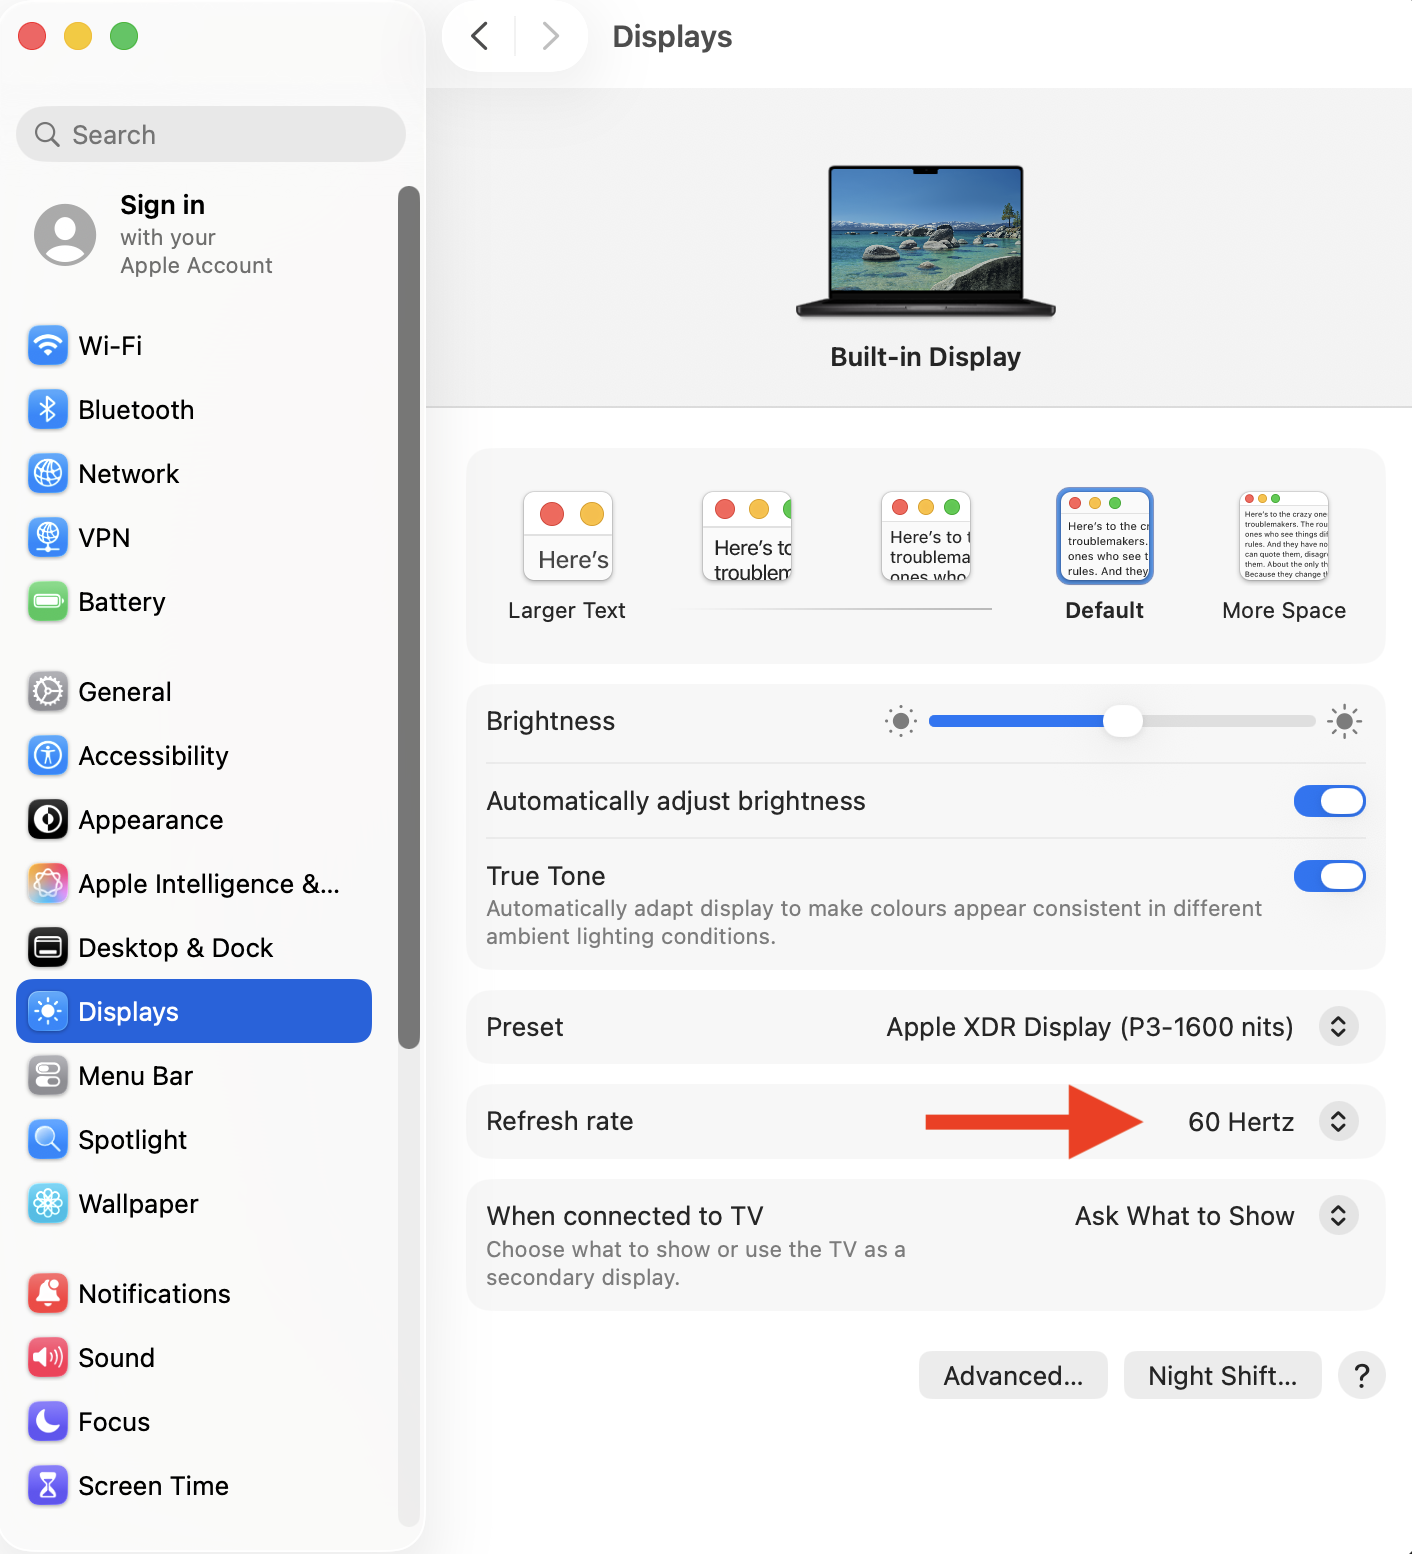
Task: Select the Focus moon icon
Action: 48,1422
